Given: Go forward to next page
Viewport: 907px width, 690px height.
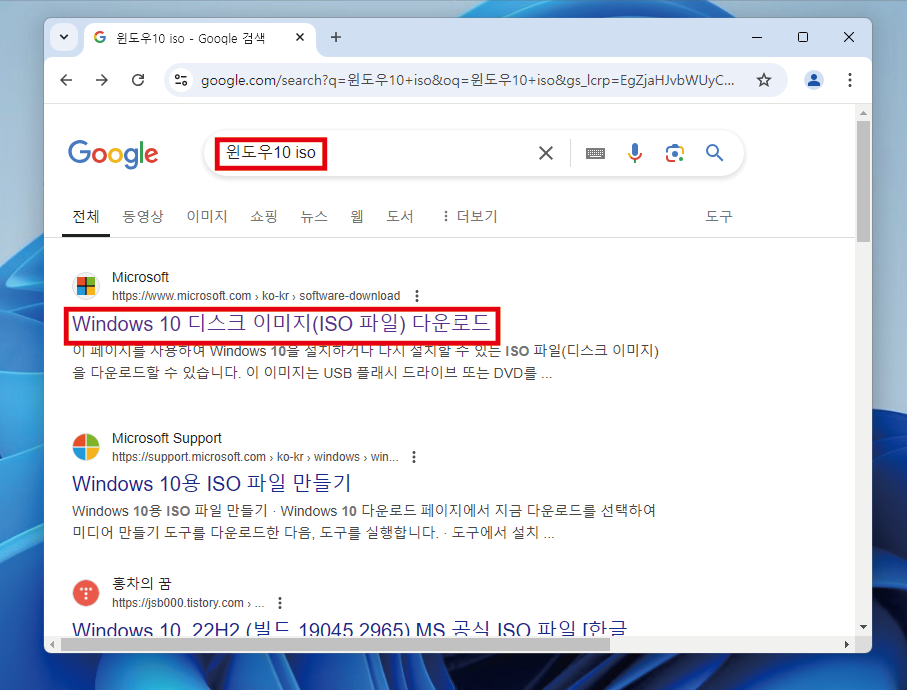Looking at the screenshot, I should point(102,80).
